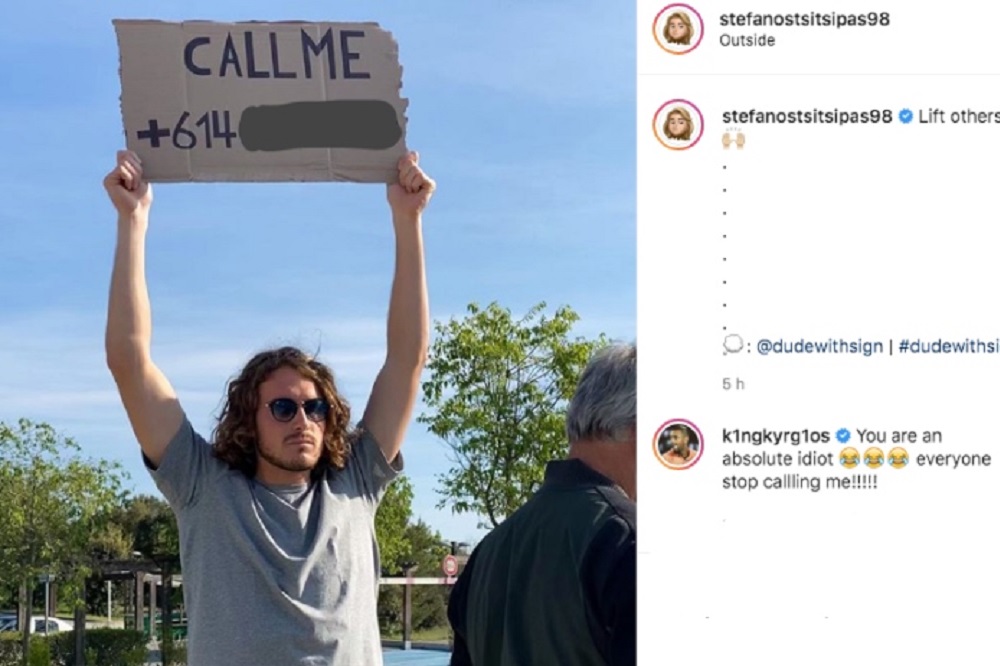Open stefanostsitsipas98 avatar in post header
1000x666 pixels.
point(678,28)
